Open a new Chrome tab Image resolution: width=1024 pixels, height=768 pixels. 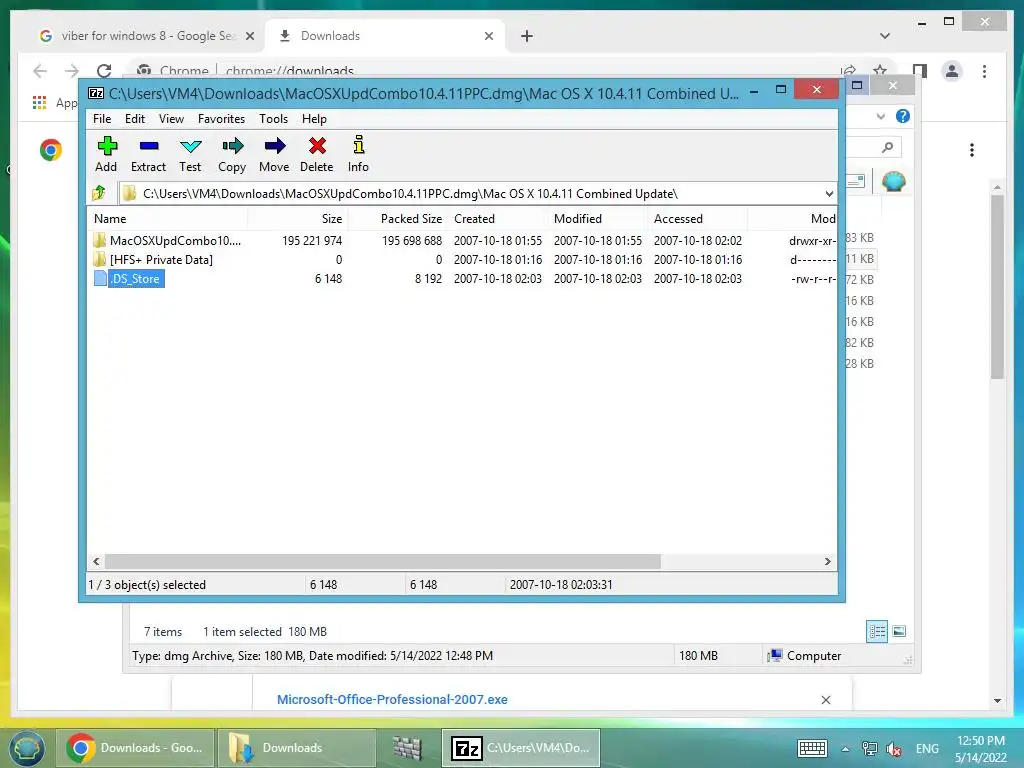click(x=527, y=36)
